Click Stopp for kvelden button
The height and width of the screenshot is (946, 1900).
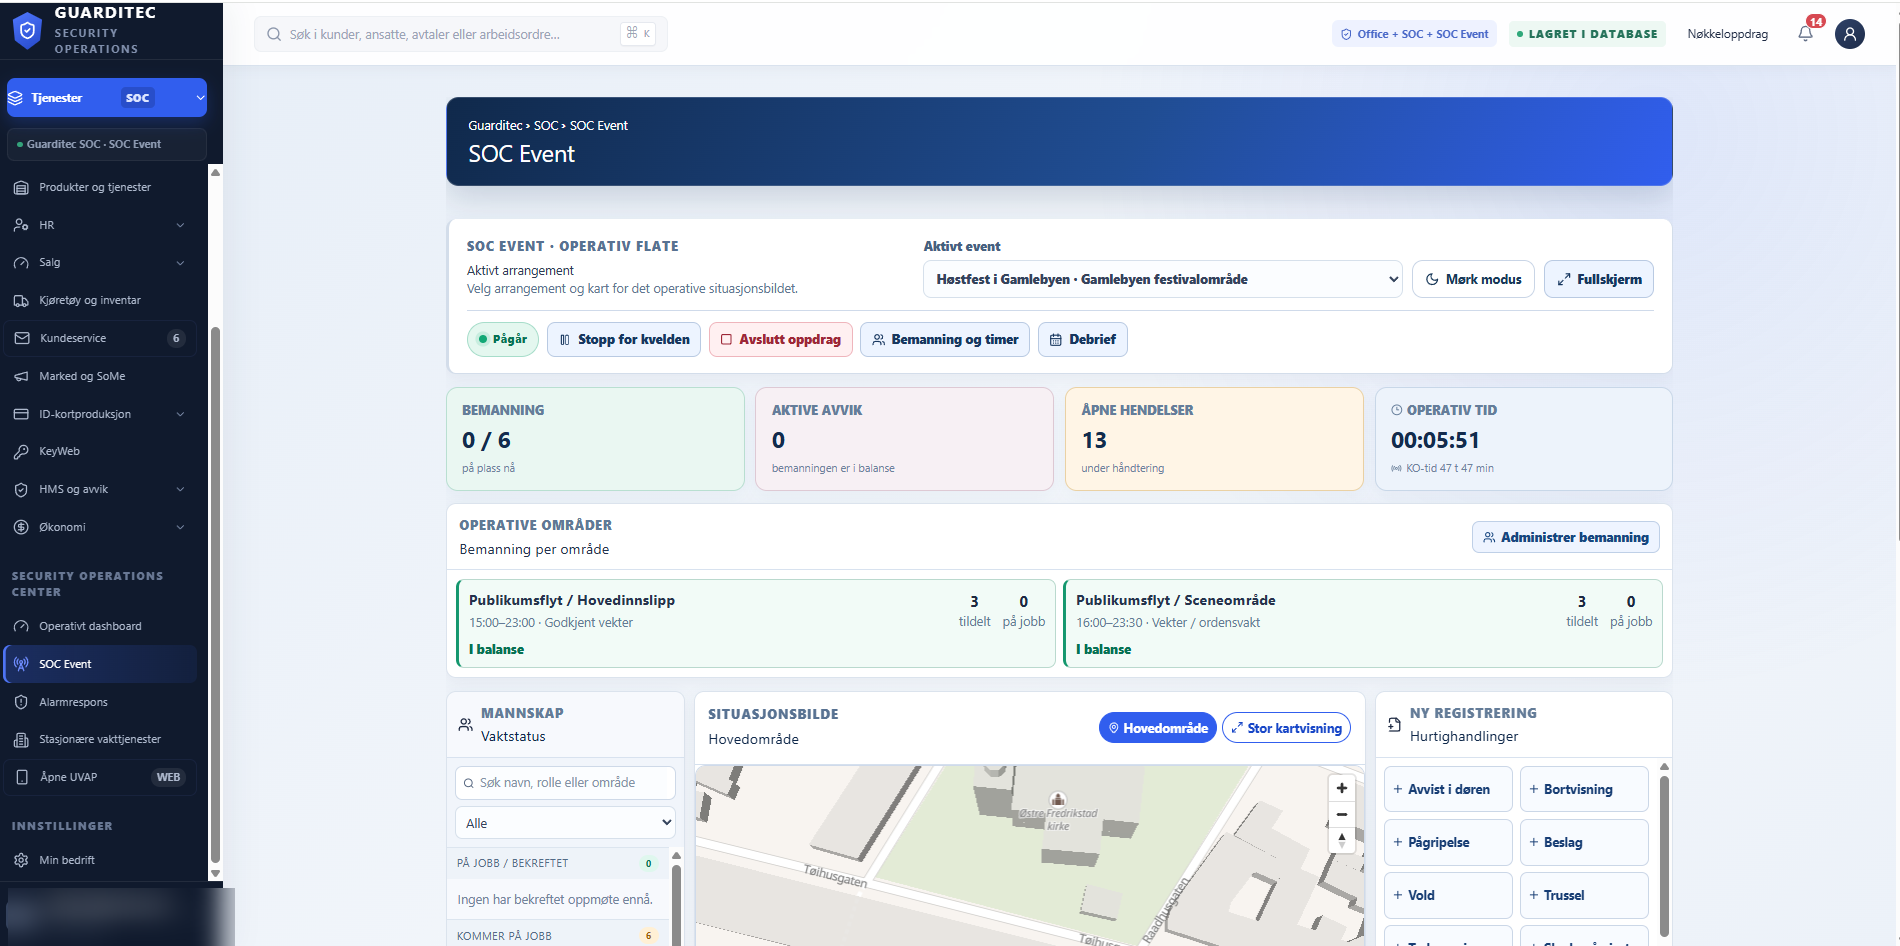(x=624, y=339)
